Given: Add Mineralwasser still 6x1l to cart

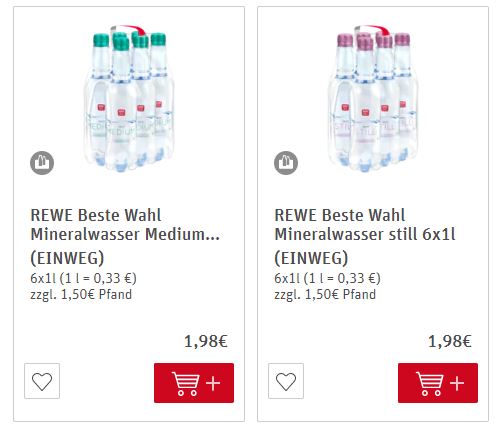Looking at the screenshot, I should pos(438,383).
